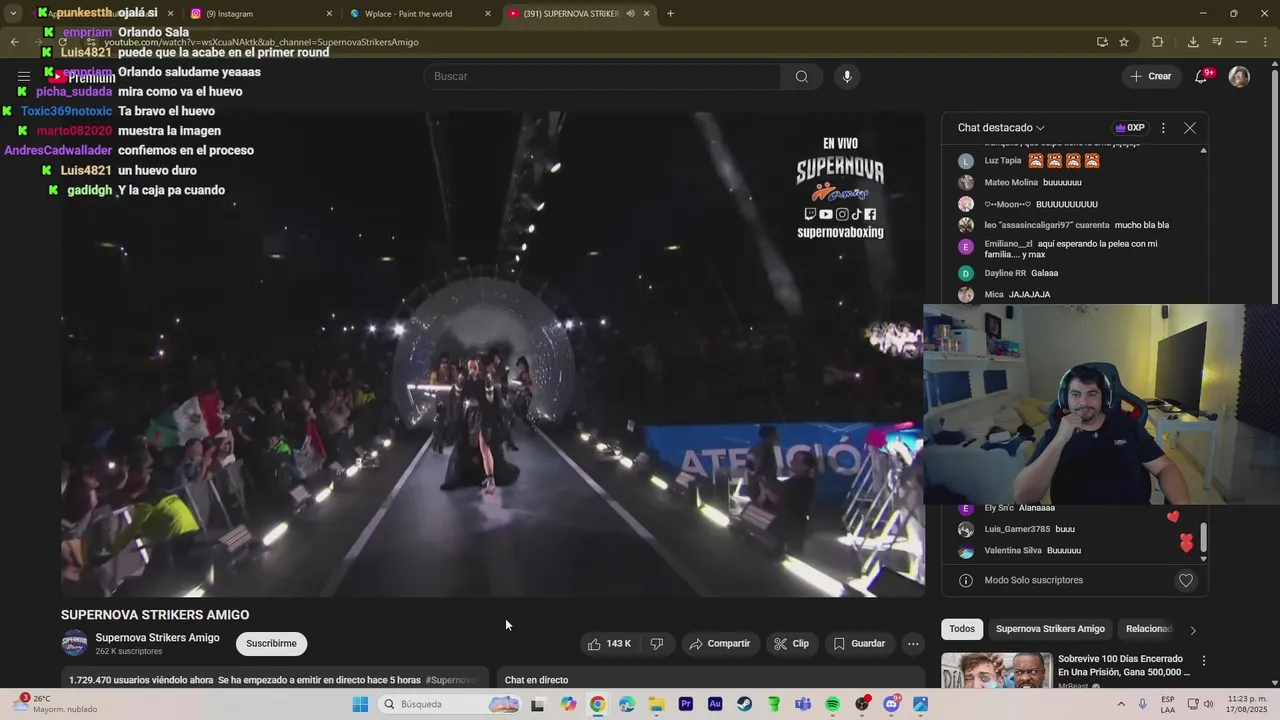Open the account avatar menu
The width and height of the screenshot is (1280, 720).
[1239, 76]
